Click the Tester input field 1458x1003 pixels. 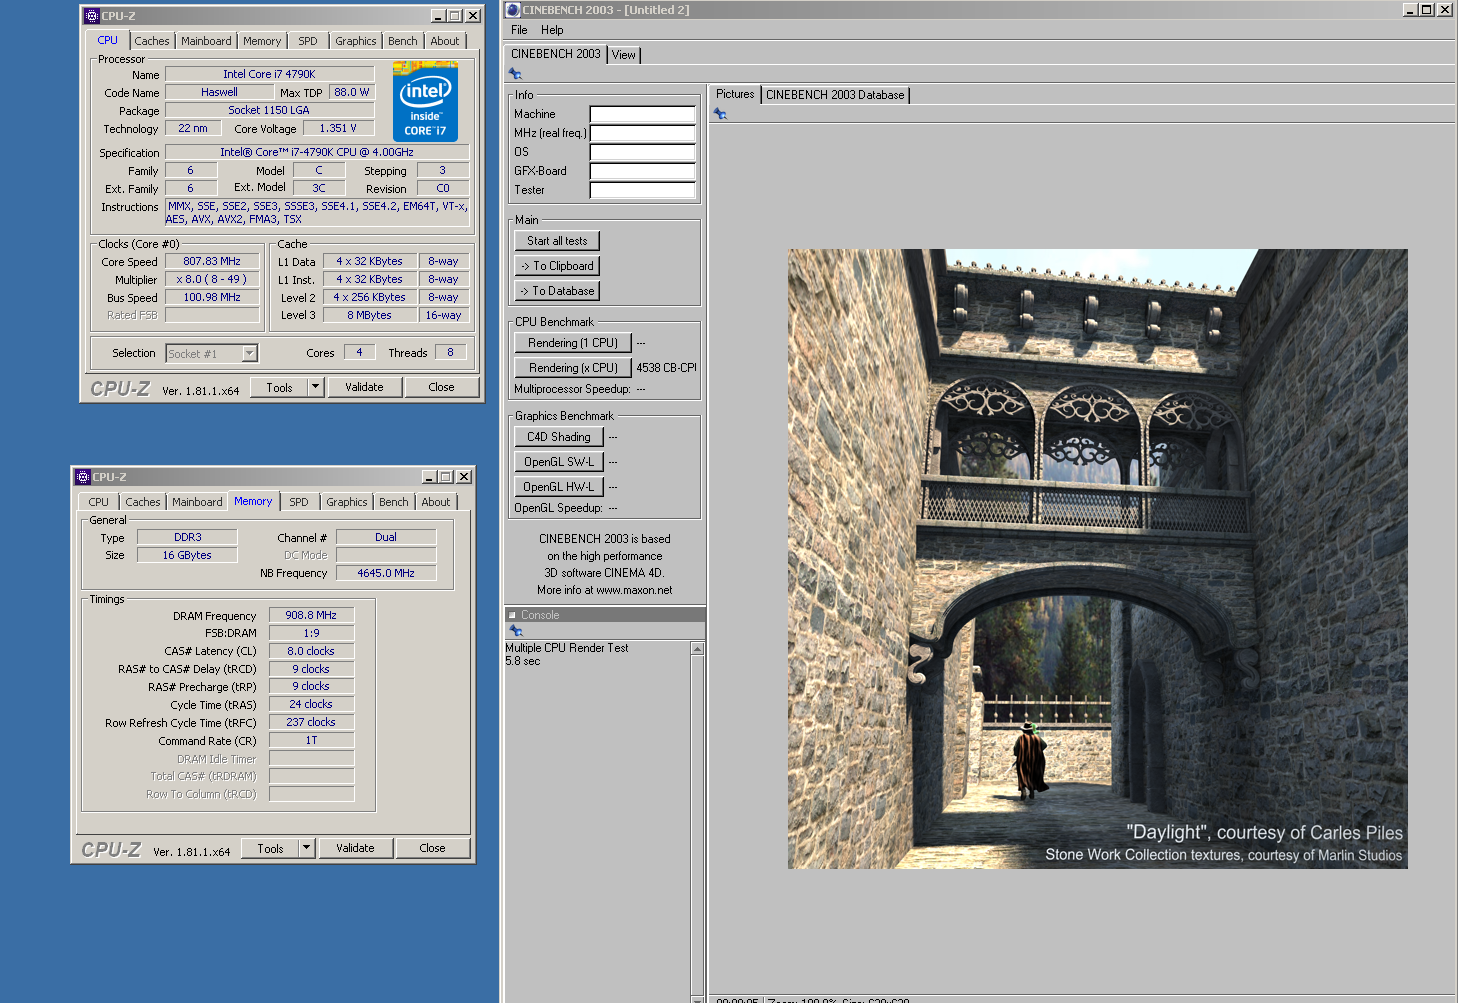pyautogui.click(x=642, y=190)
